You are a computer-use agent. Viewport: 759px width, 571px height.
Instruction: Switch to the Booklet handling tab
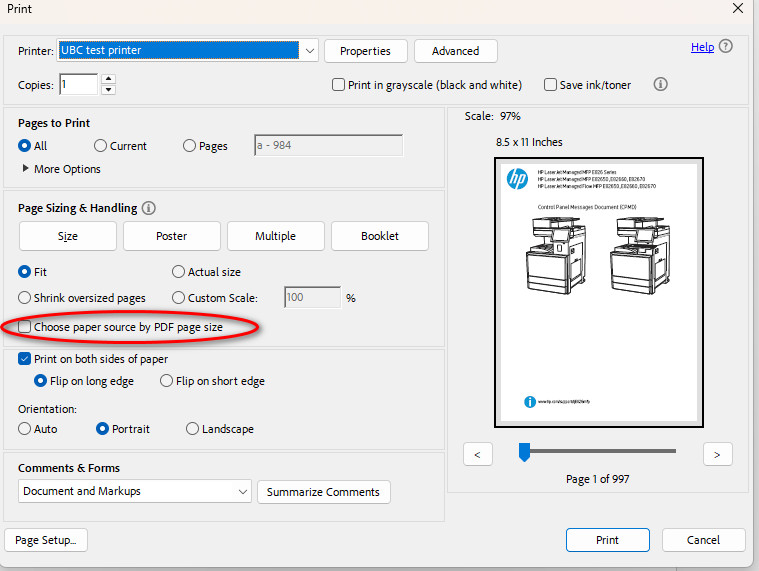coord(380,236)
